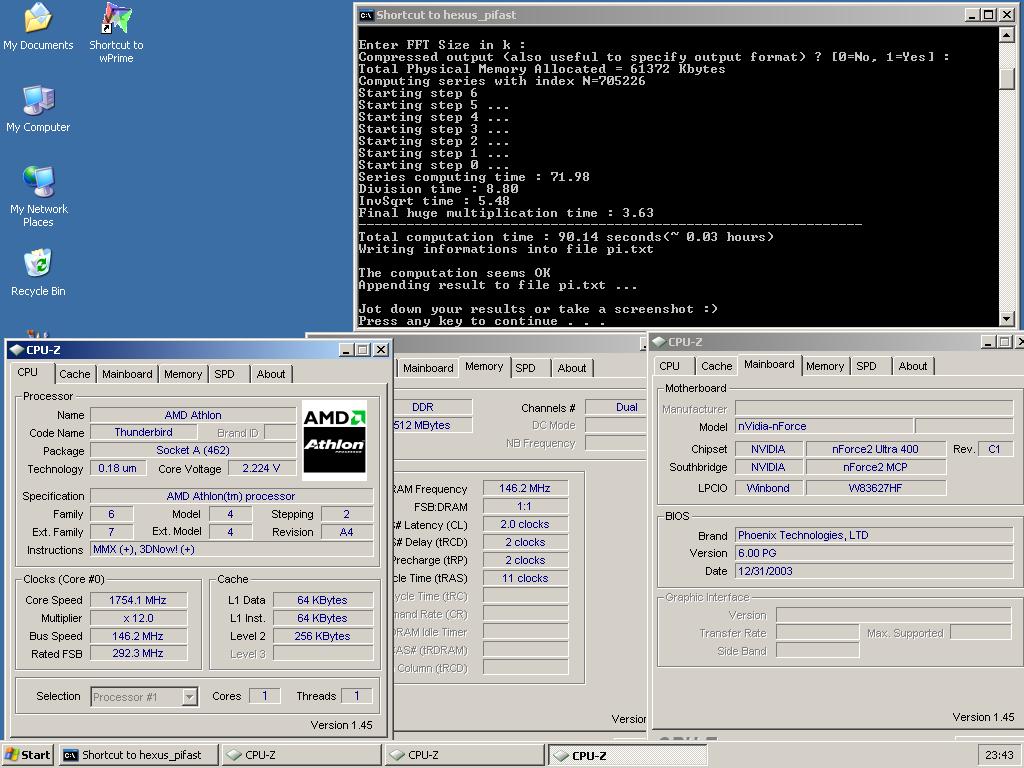Click the FSB:DRAM 1:1 field
The width and height of the screenshot is (1024, 768).
pos(525,506)
